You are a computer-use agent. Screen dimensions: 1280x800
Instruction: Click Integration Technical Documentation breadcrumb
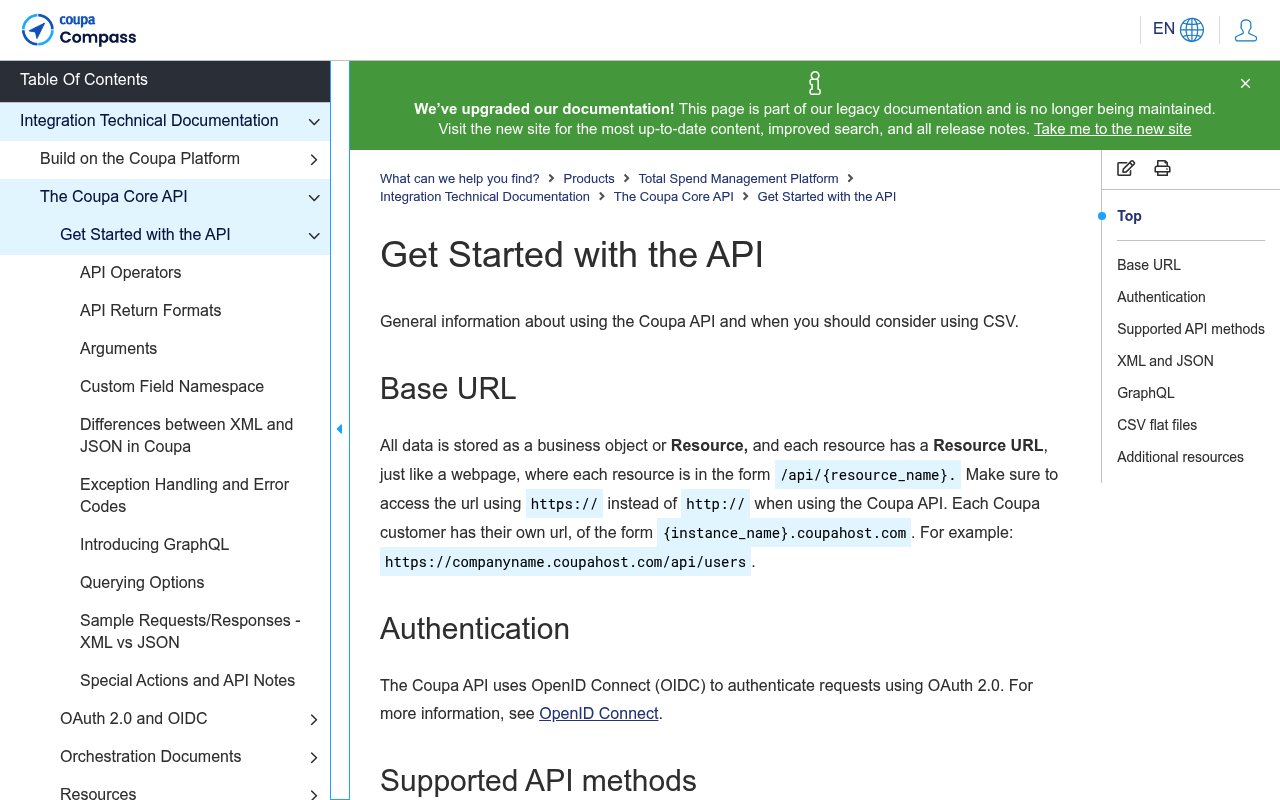point(485,197)
